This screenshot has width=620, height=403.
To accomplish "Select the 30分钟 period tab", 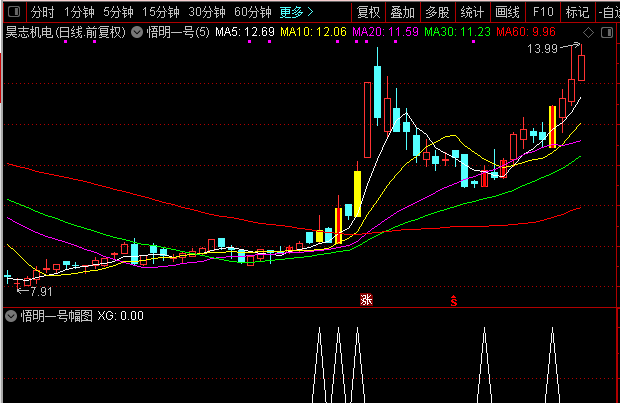I will [x=207, y=12].
